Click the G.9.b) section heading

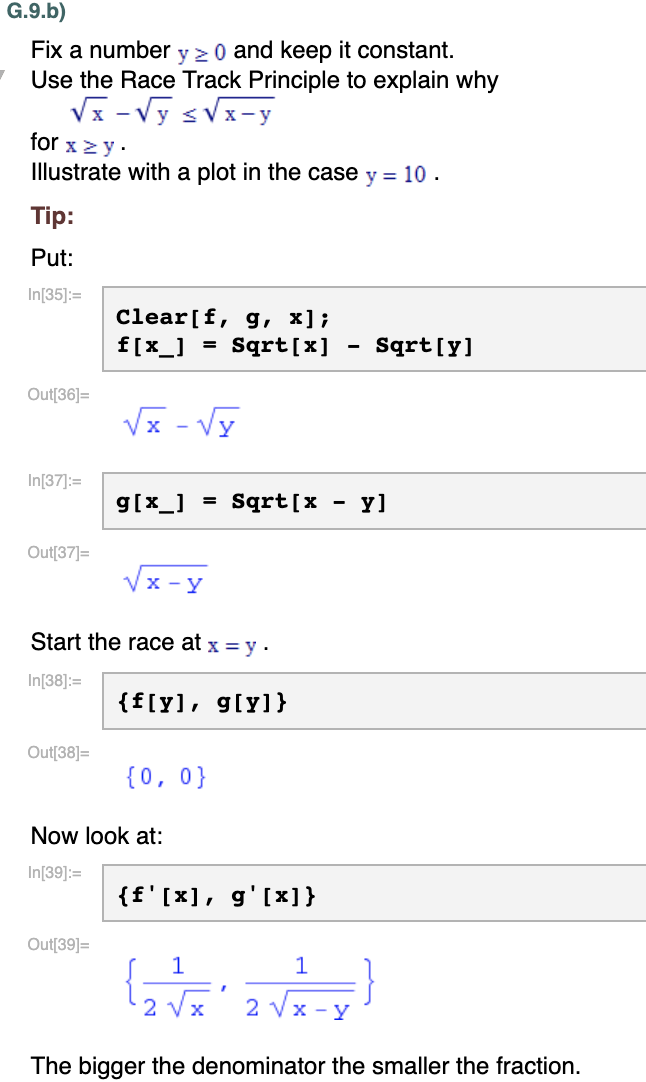tap(37, 12)
